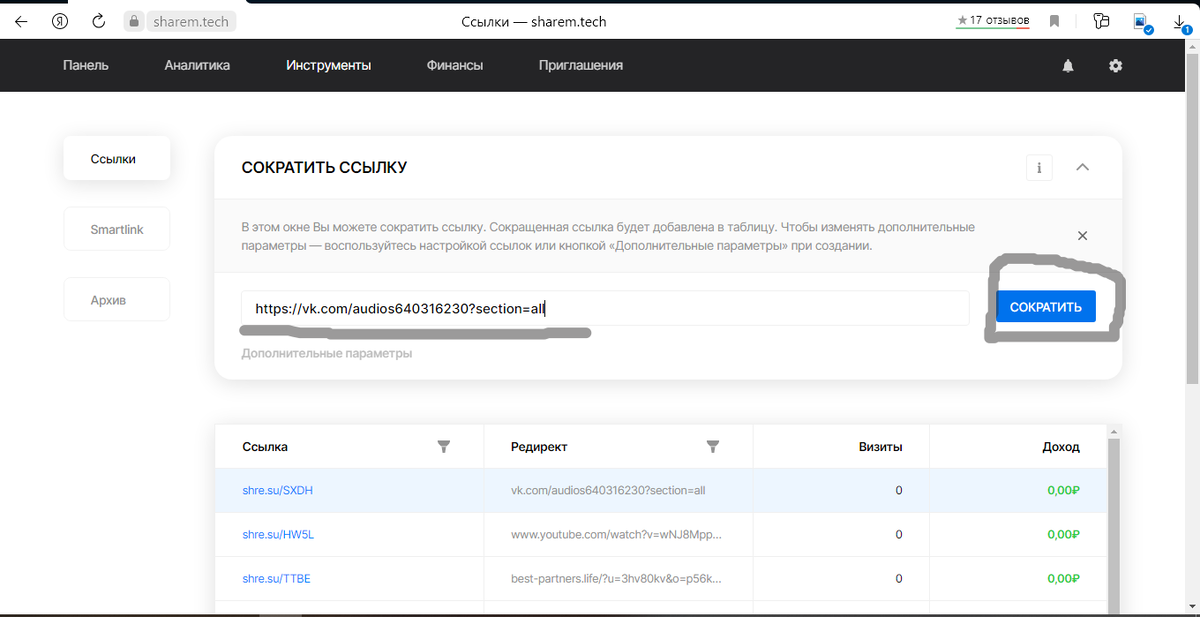This screenshot has height=617, width=1200.
Task: Focus the URL input with vk.com link
Action: click(x=605, y=308)
